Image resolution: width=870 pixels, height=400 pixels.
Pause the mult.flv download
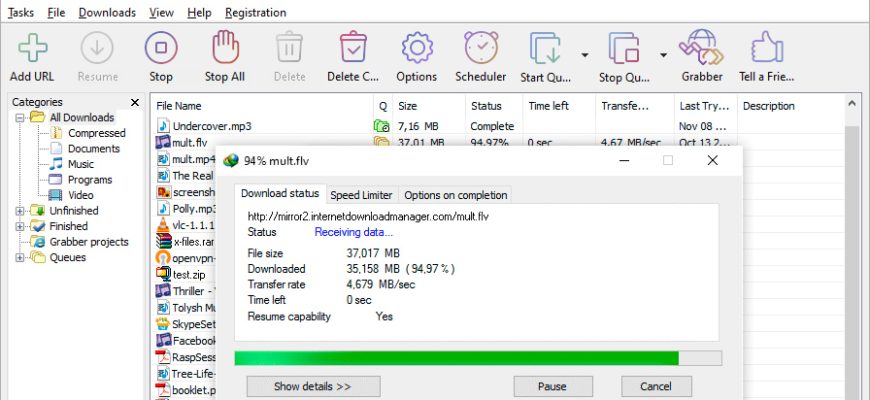(552, 387)
